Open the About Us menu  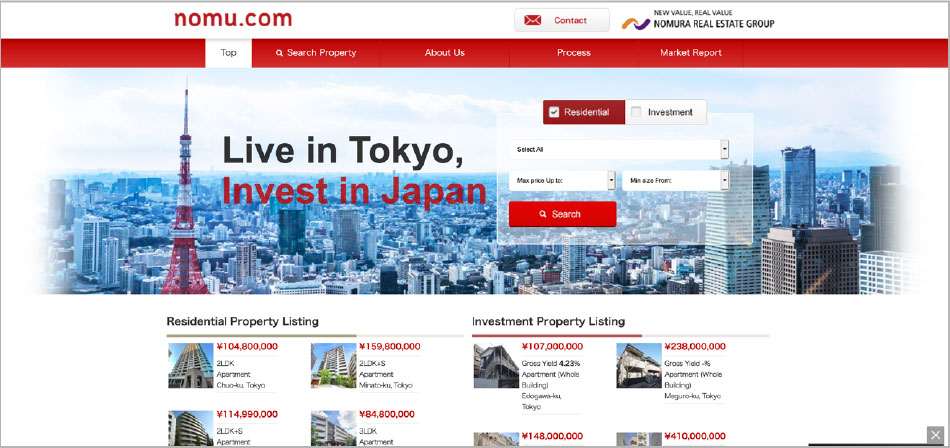pyautogui.click(x=445, y=53)
